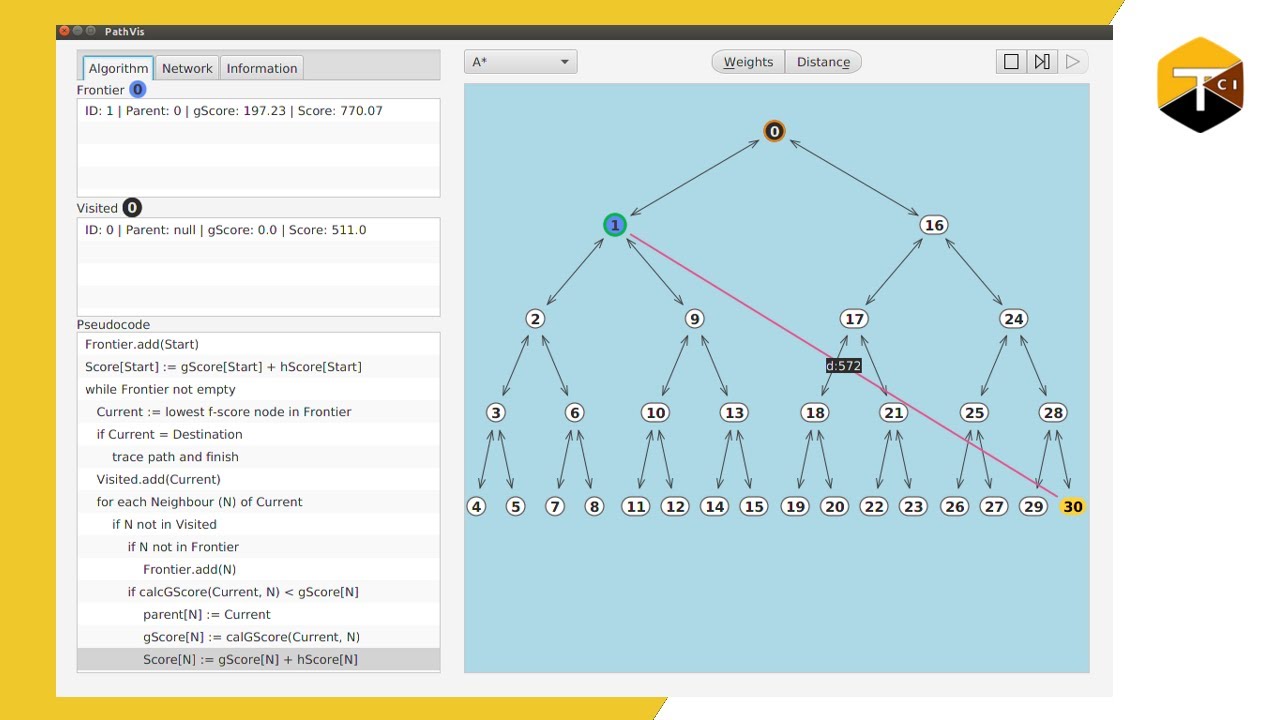Select leaf node 27 in graph
Screen dimensions: 1280x720
pyautogui.click(x=993, y=507)
